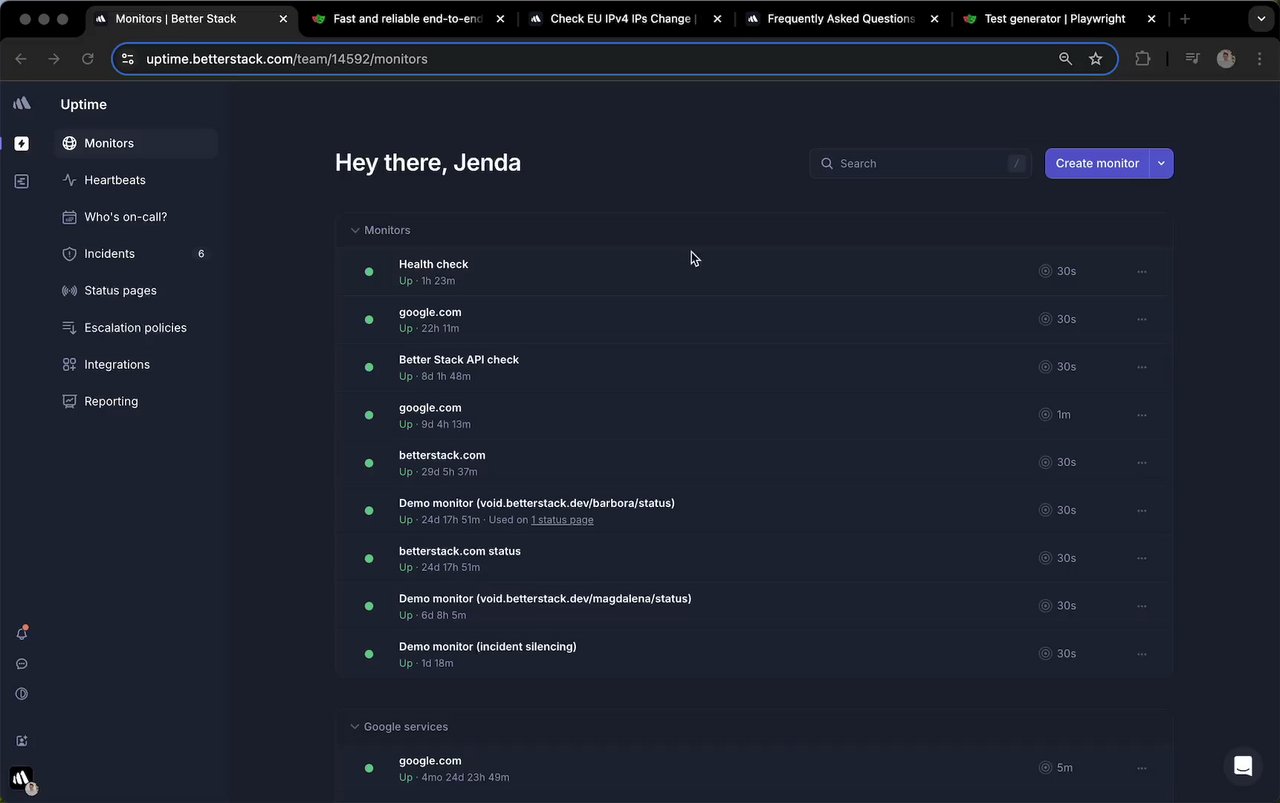This screenshot has width=1280, height=803.
Task: Open the notifications bell in the left rail
Action: click(x=22, y=633)
